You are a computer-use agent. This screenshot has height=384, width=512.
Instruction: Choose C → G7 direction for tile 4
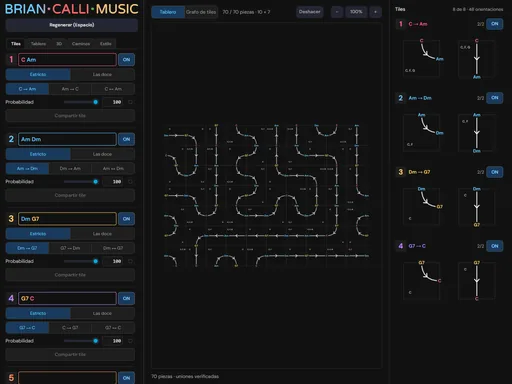tap(70, 328)
